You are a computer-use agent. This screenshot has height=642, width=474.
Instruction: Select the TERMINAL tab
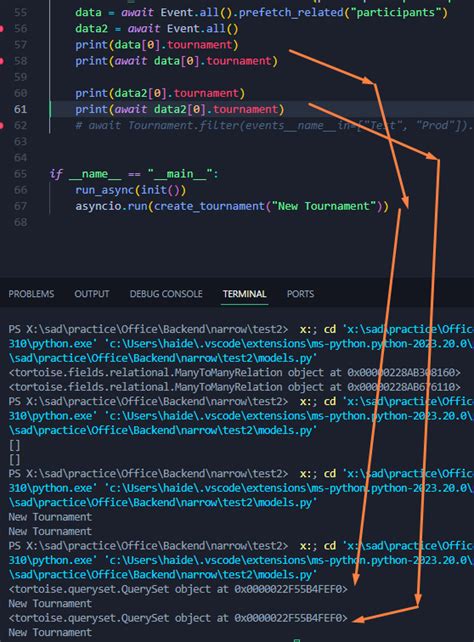click(x=244, y=294)
